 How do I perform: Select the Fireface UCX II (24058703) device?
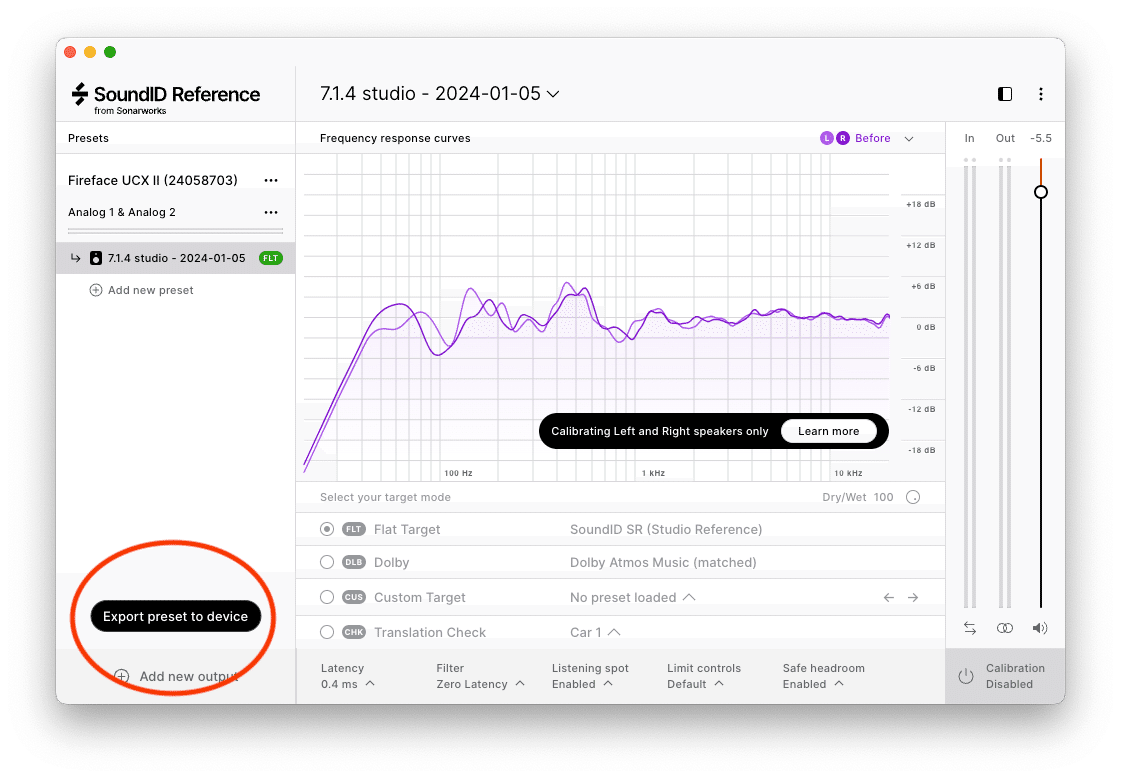(x=152, y=180)
